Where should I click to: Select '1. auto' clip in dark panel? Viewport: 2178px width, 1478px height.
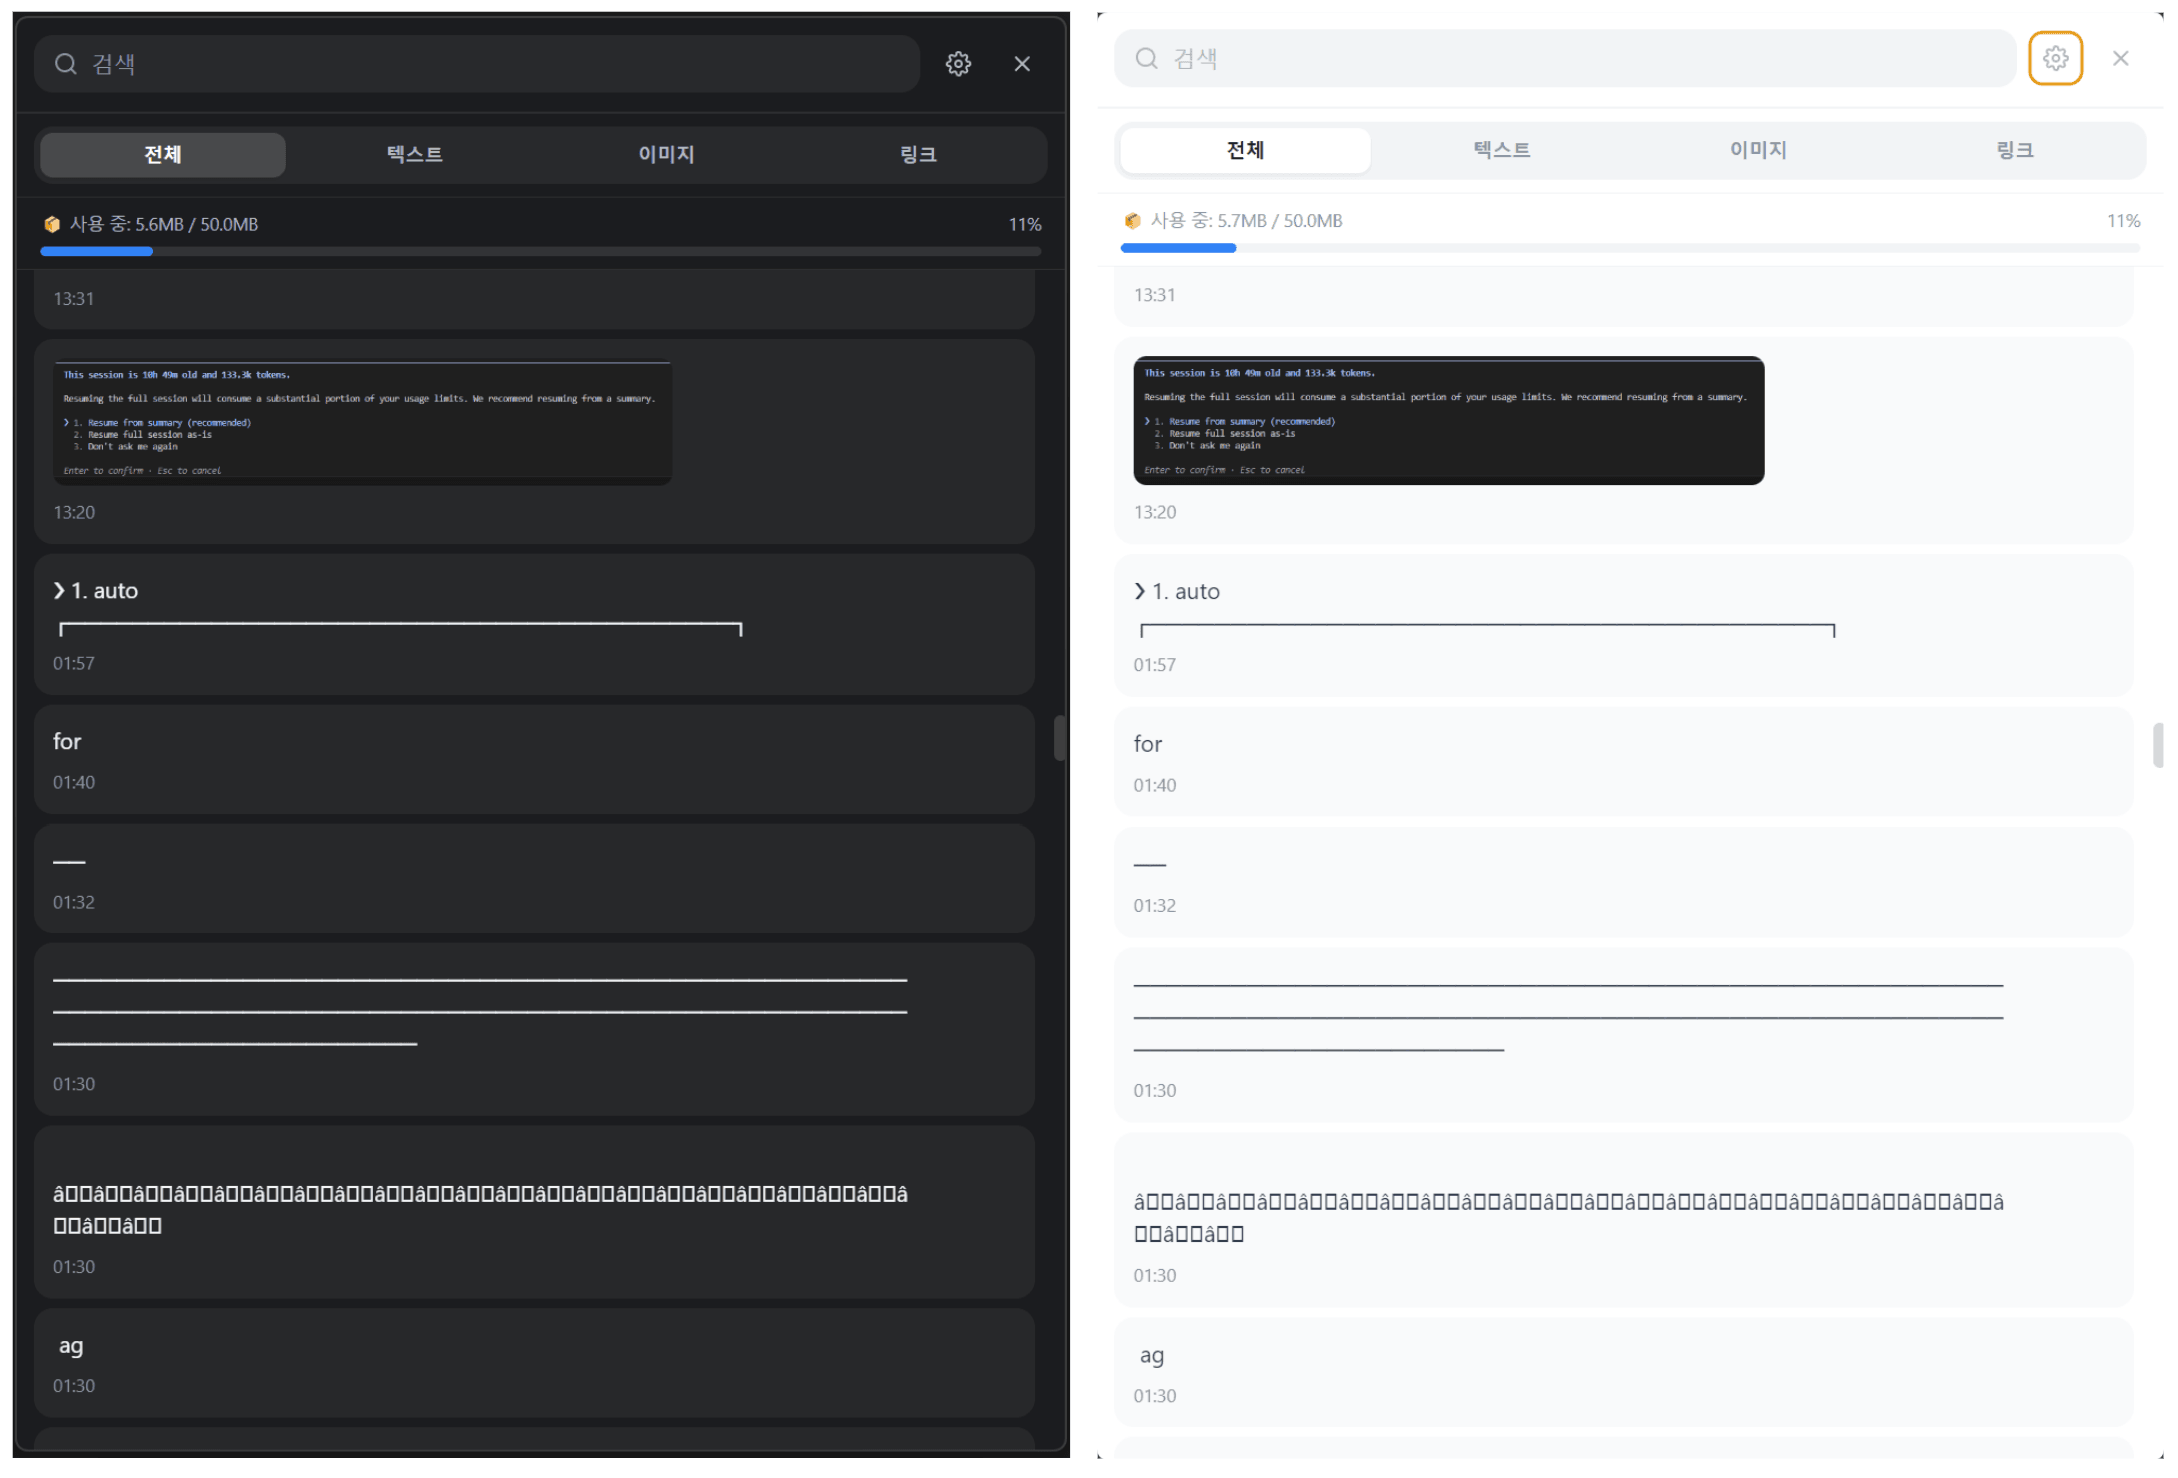[534, 625]
